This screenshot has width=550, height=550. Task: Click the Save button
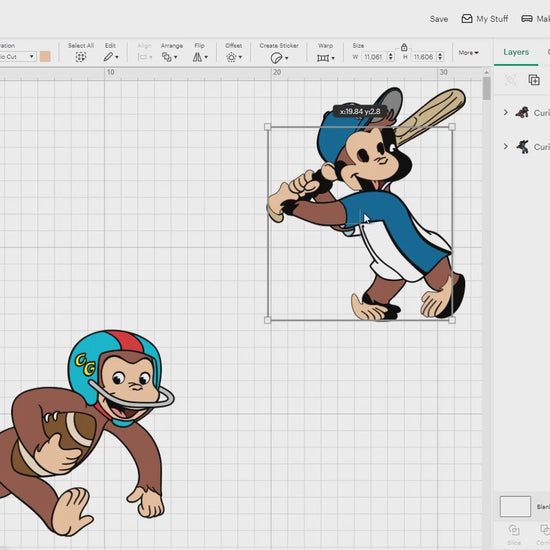coord(439,19)
